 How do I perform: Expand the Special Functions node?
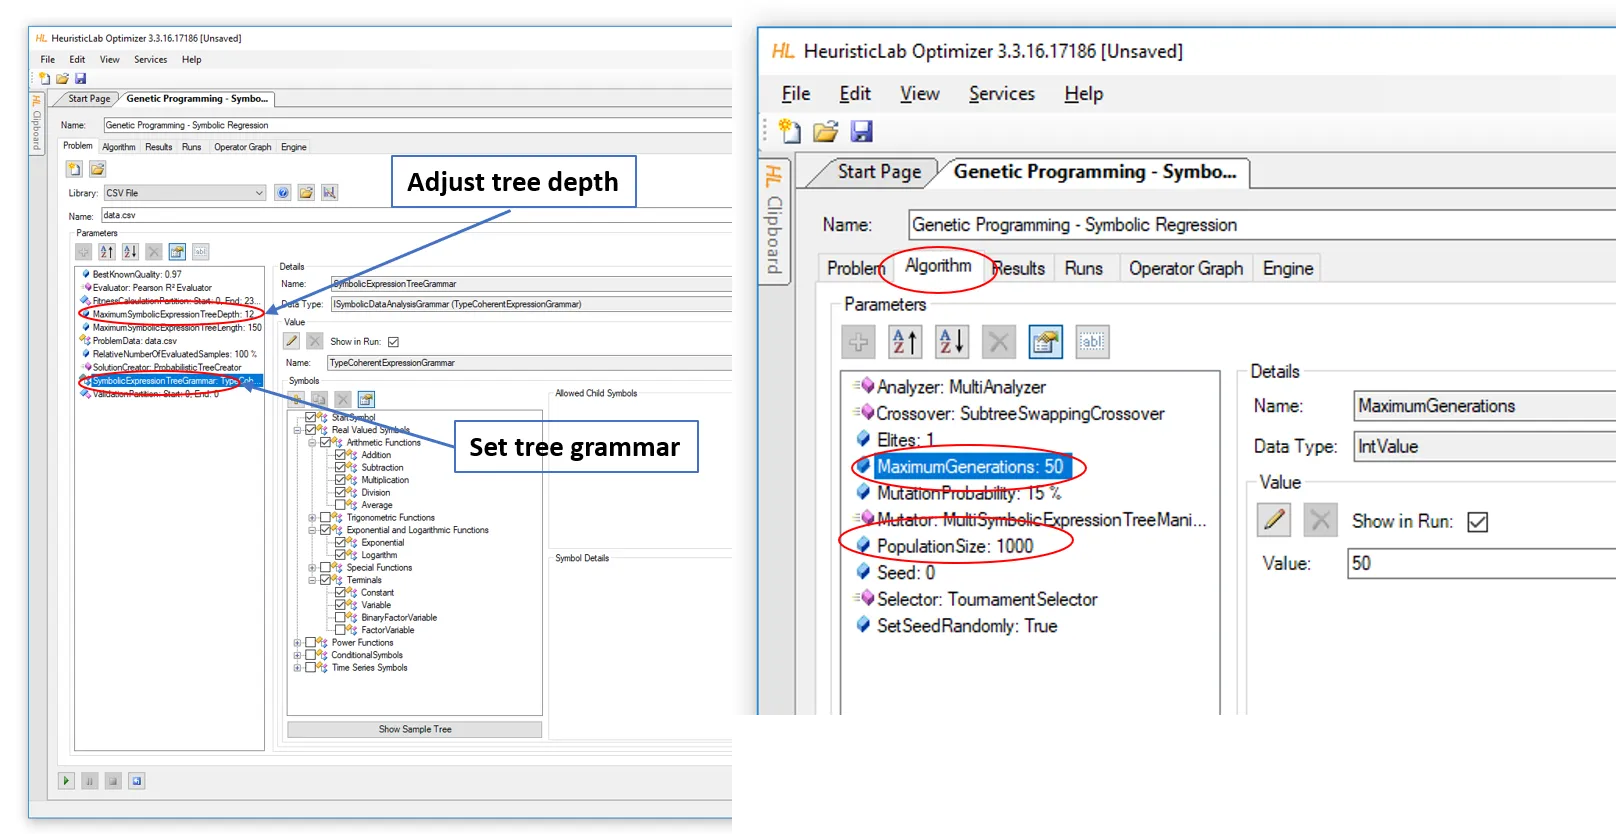coord(312,567)
